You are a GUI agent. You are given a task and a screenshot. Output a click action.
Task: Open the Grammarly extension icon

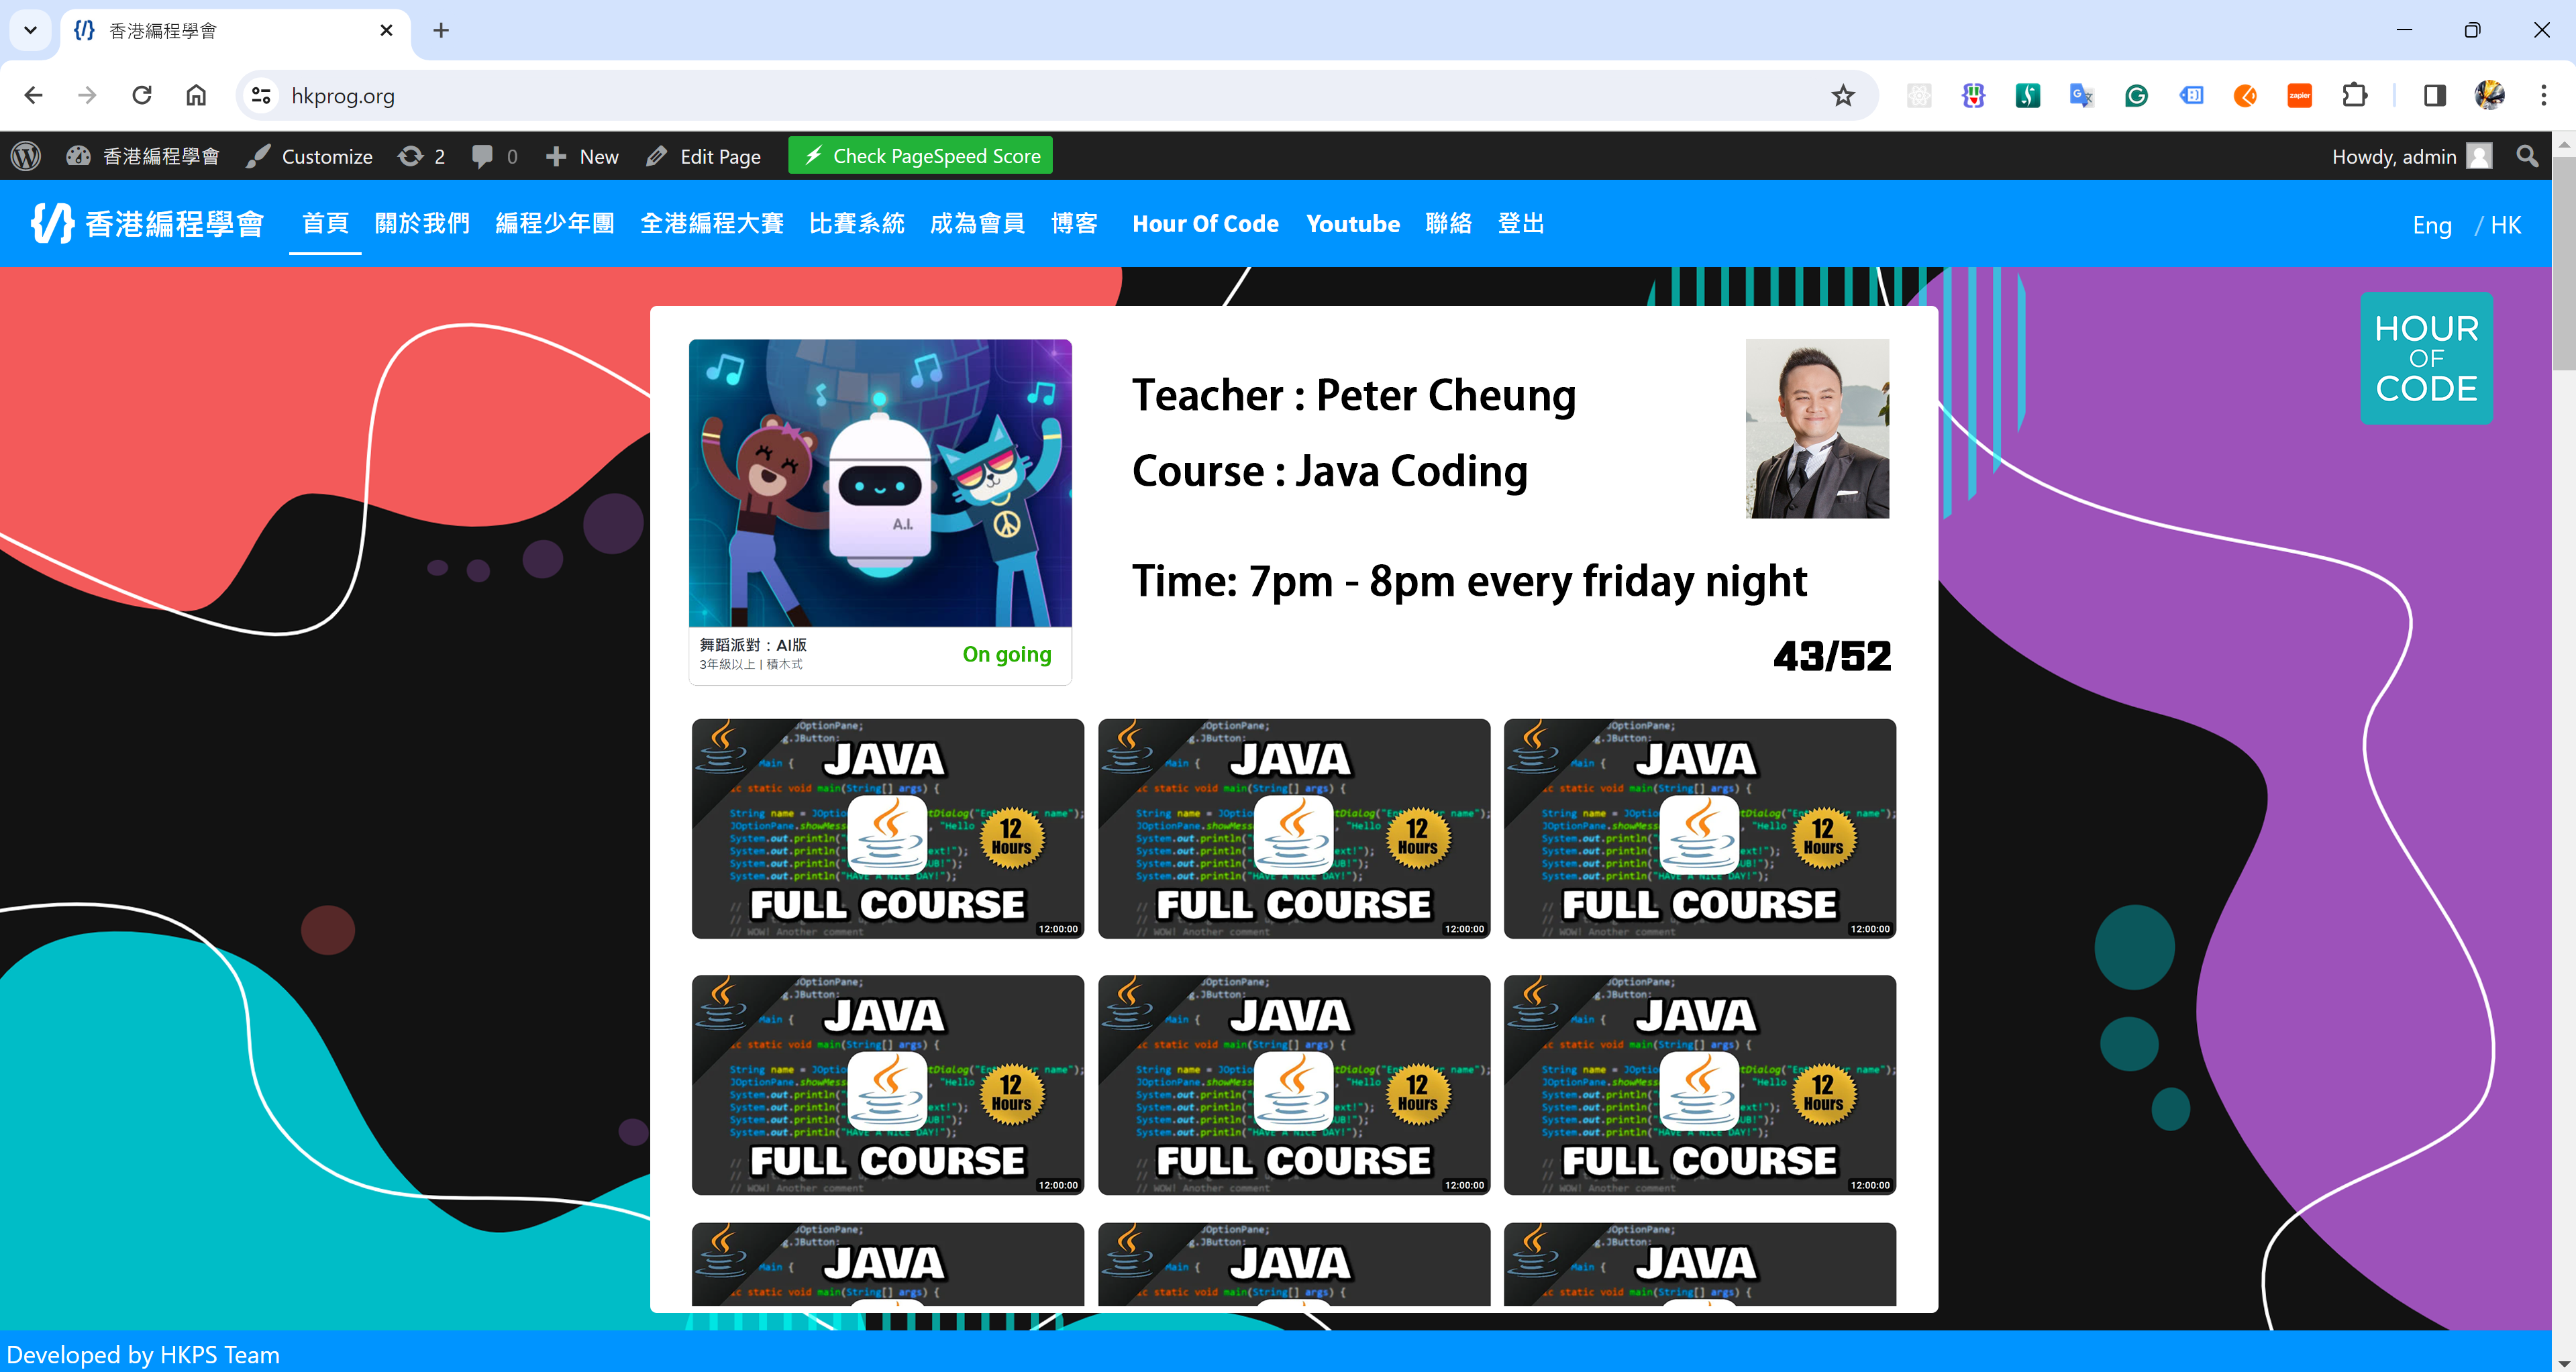(x=2136, y=95)
